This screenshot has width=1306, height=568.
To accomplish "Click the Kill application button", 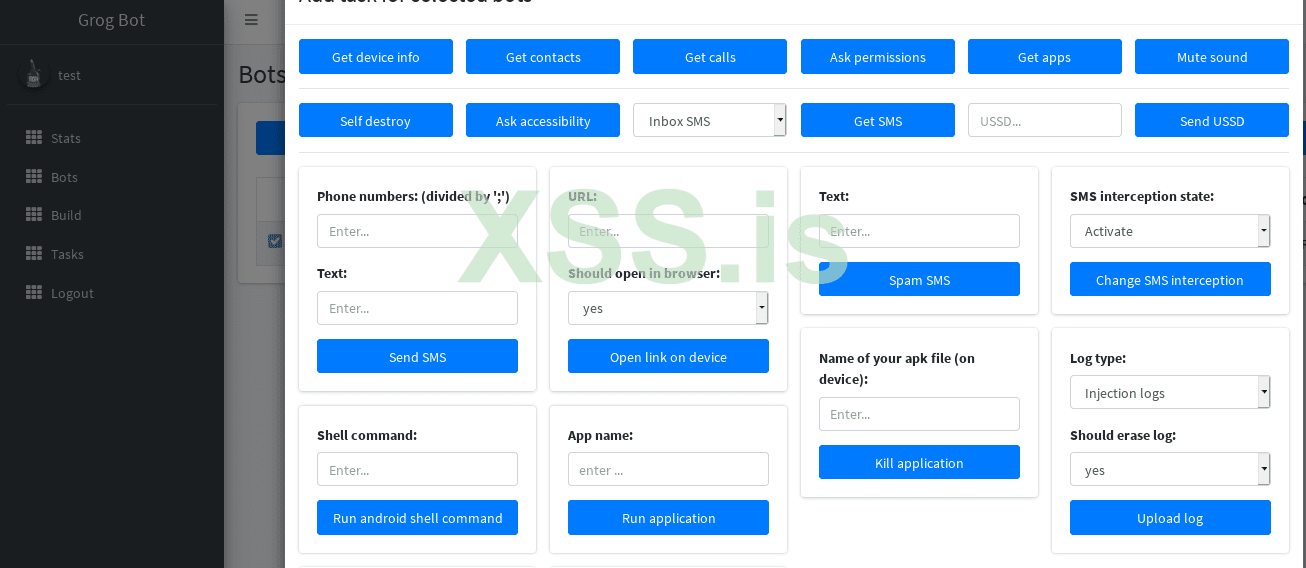I will [x=919, y=462].
